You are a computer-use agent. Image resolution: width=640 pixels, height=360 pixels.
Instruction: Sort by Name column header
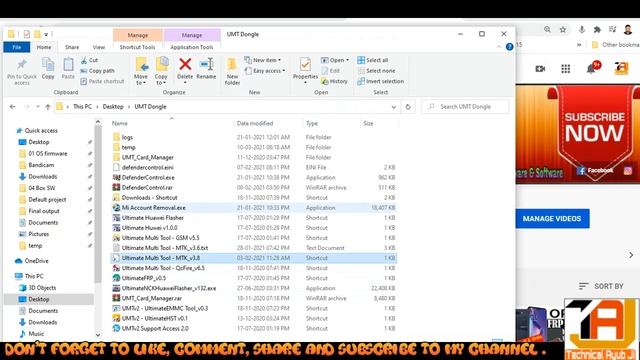point(120,123)
